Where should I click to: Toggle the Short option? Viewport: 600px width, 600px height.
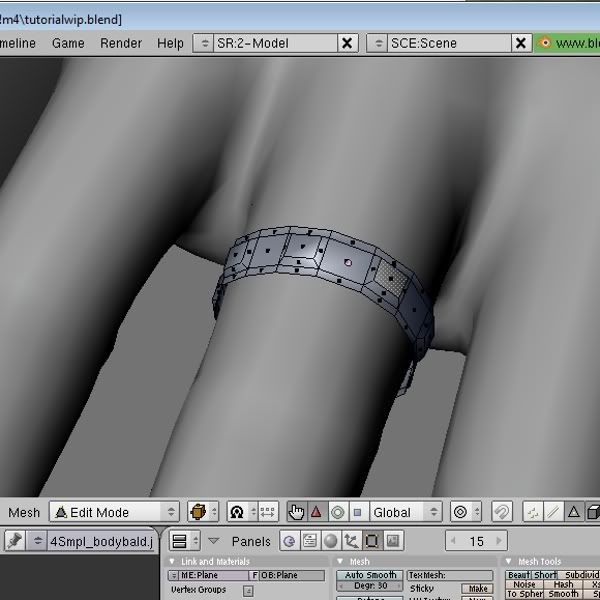[545, 575]
